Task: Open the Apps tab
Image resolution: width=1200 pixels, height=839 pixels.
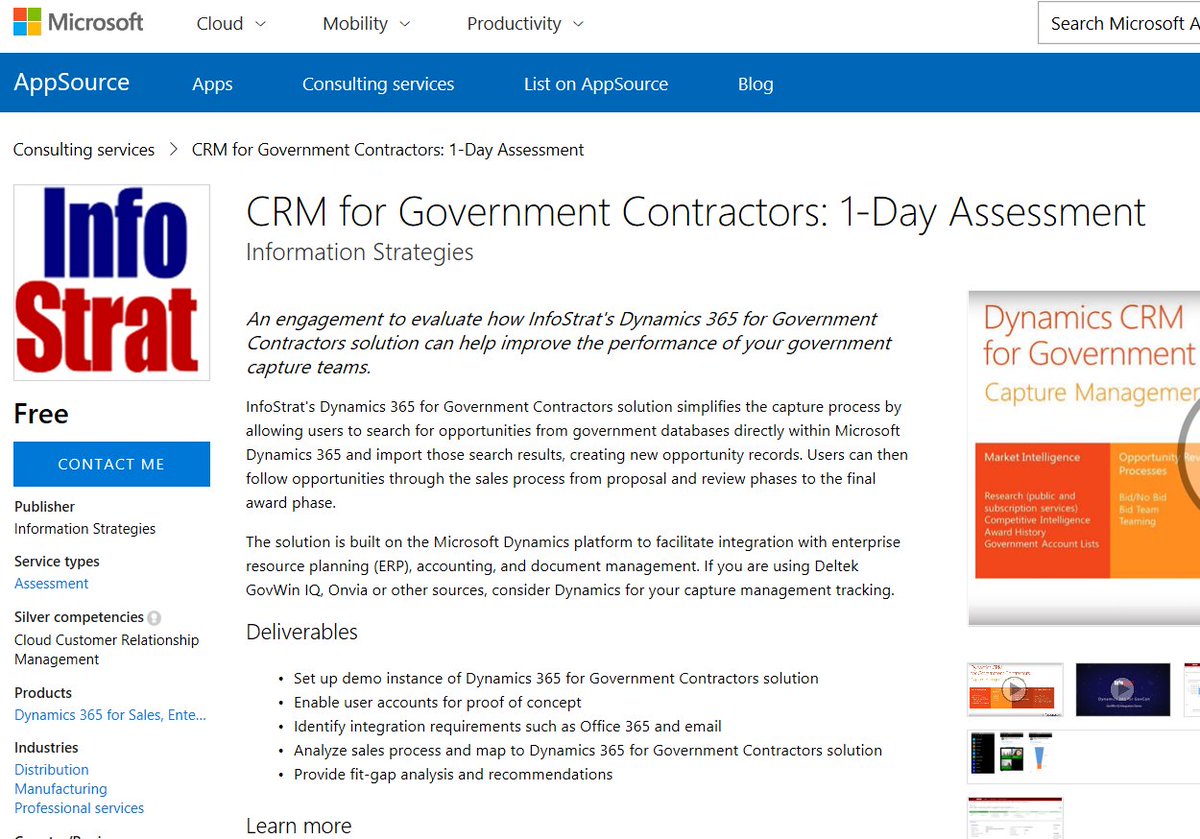Action: (x=212, y=84)
